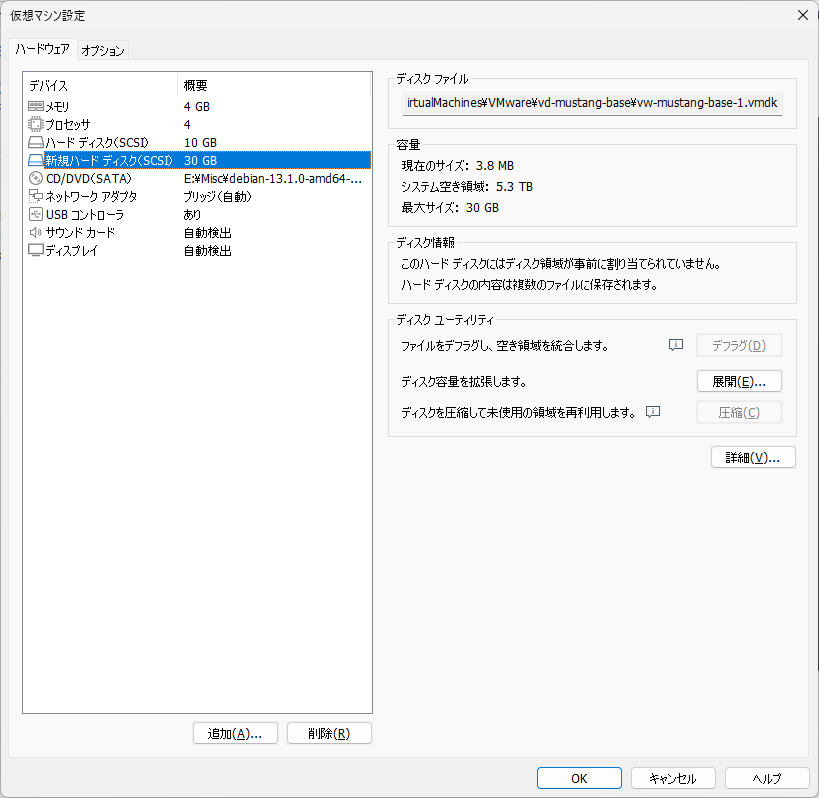Click 展開(E)... to expand disk capacity

pos(738,381)
